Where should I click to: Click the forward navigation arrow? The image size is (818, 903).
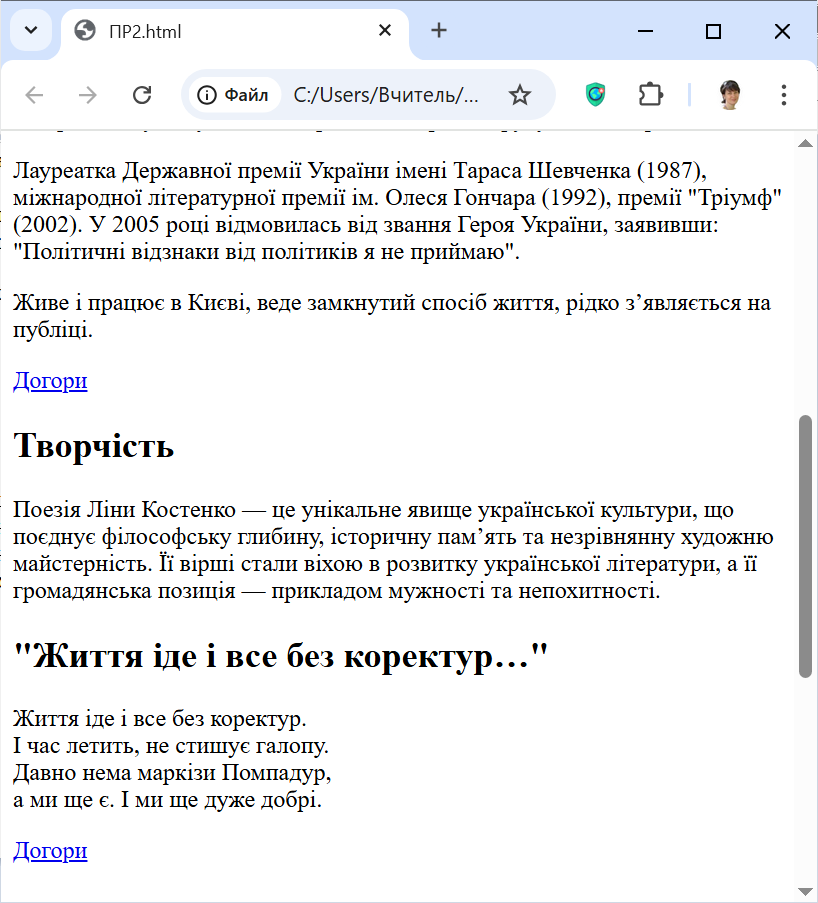point(88,95)
